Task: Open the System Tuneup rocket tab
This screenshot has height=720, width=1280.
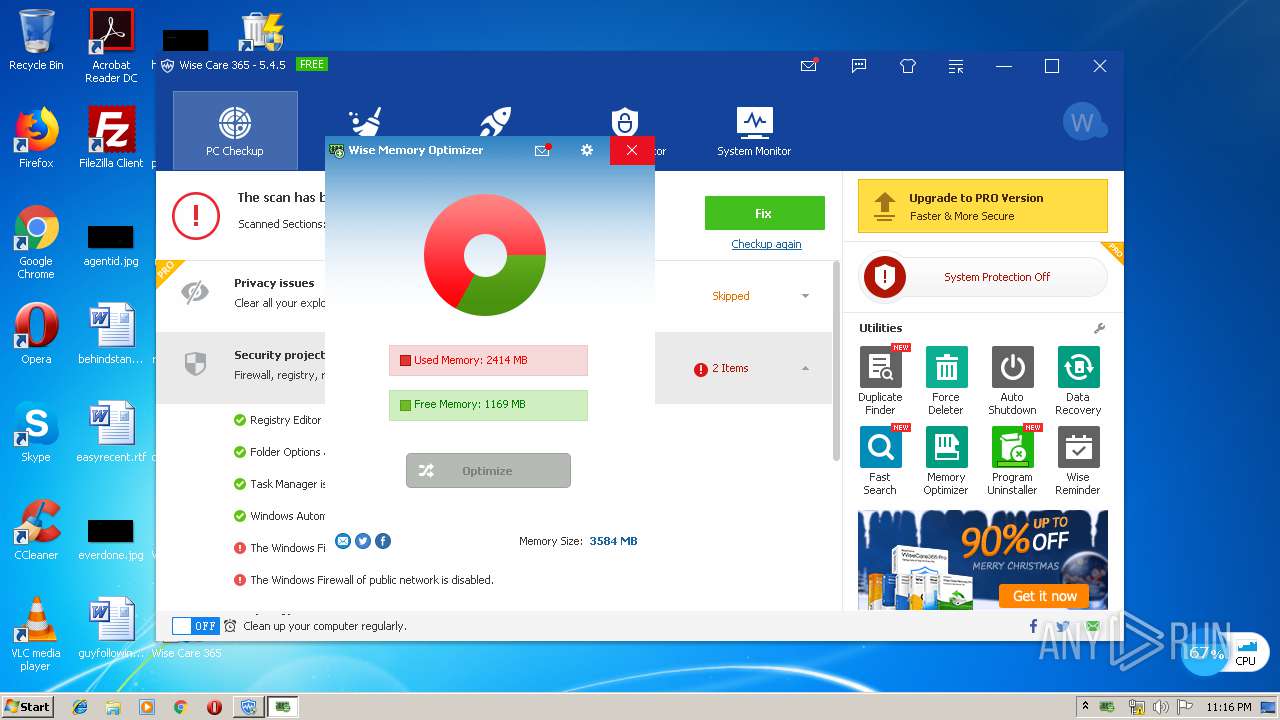Action: click(495, 123)
